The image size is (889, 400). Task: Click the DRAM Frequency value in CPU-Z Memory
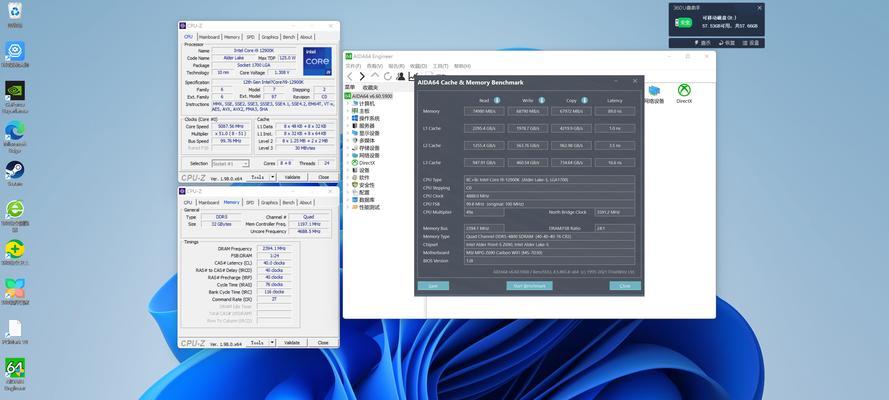click(274, 249)
